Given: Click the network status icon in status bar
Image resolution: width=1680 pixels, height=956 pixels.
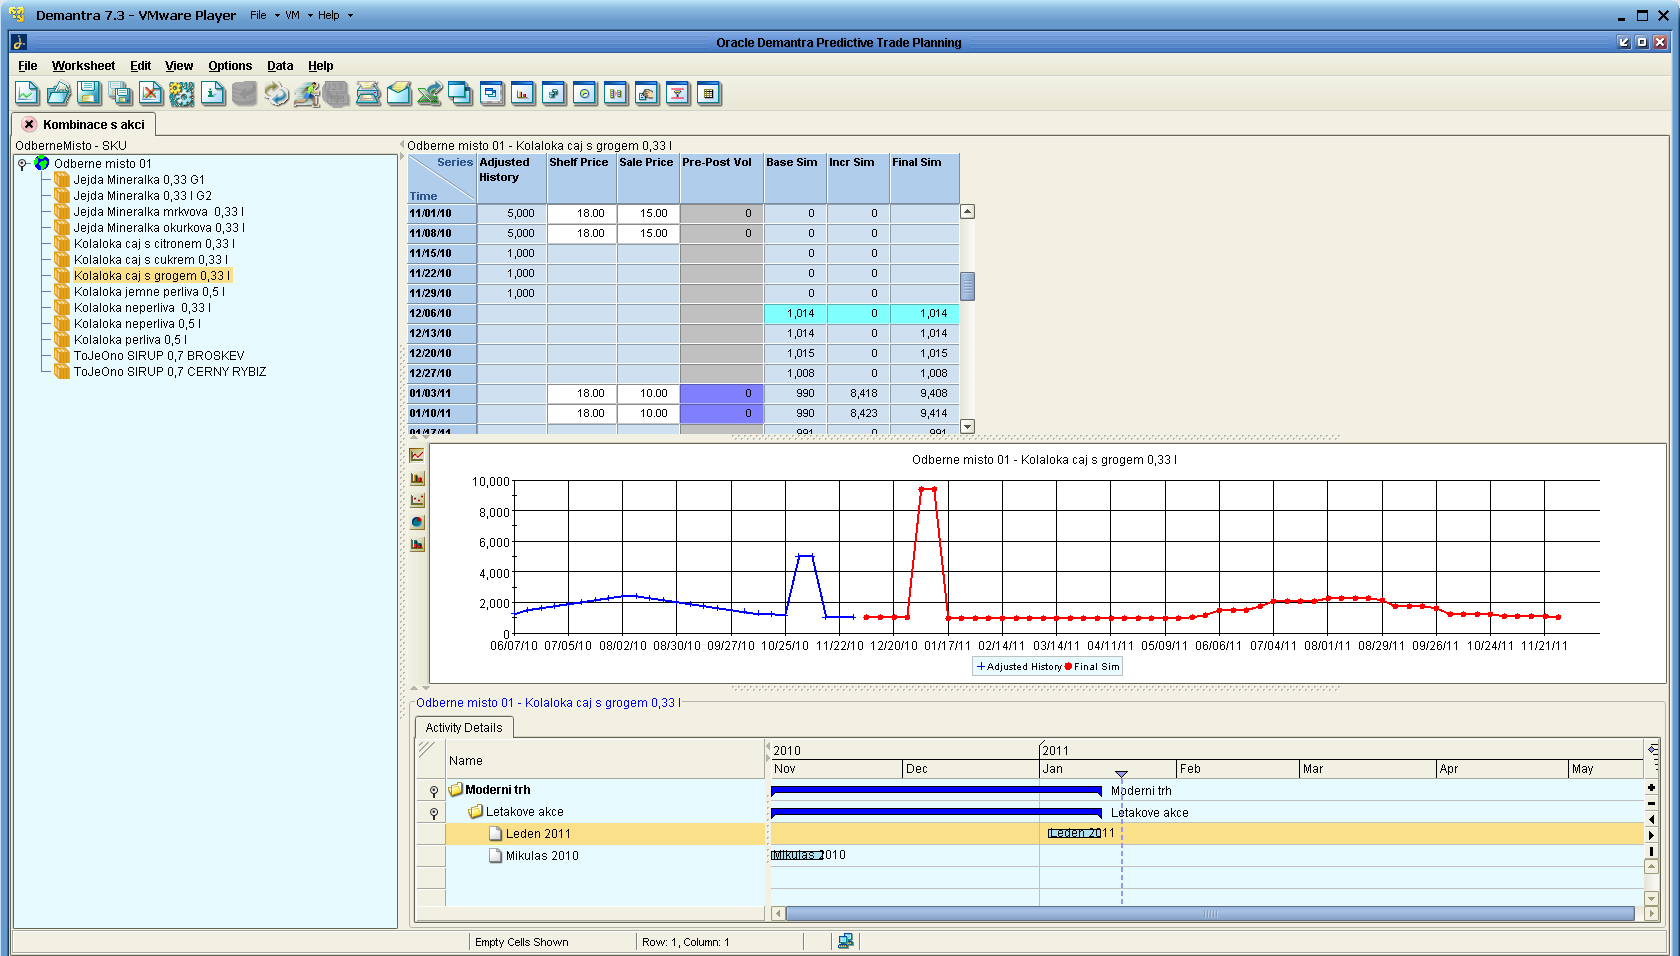Looking at the screenshot, I should coord(845,941).
